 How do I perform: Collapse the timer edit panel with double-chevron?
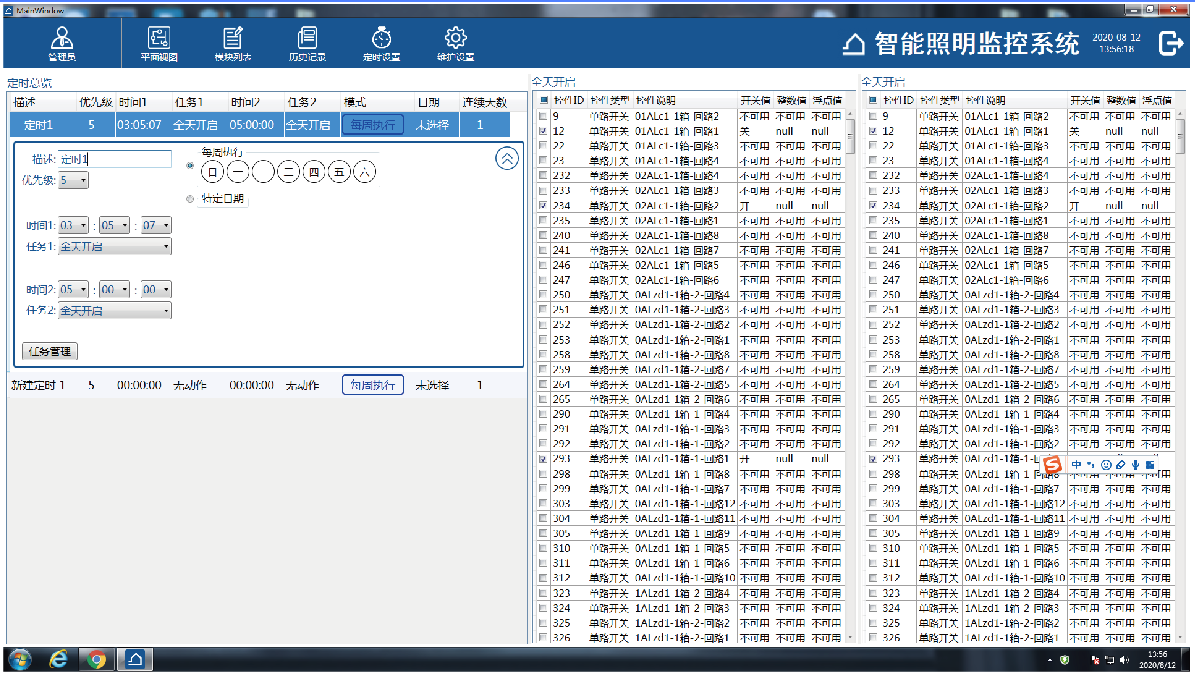point(507,158)
